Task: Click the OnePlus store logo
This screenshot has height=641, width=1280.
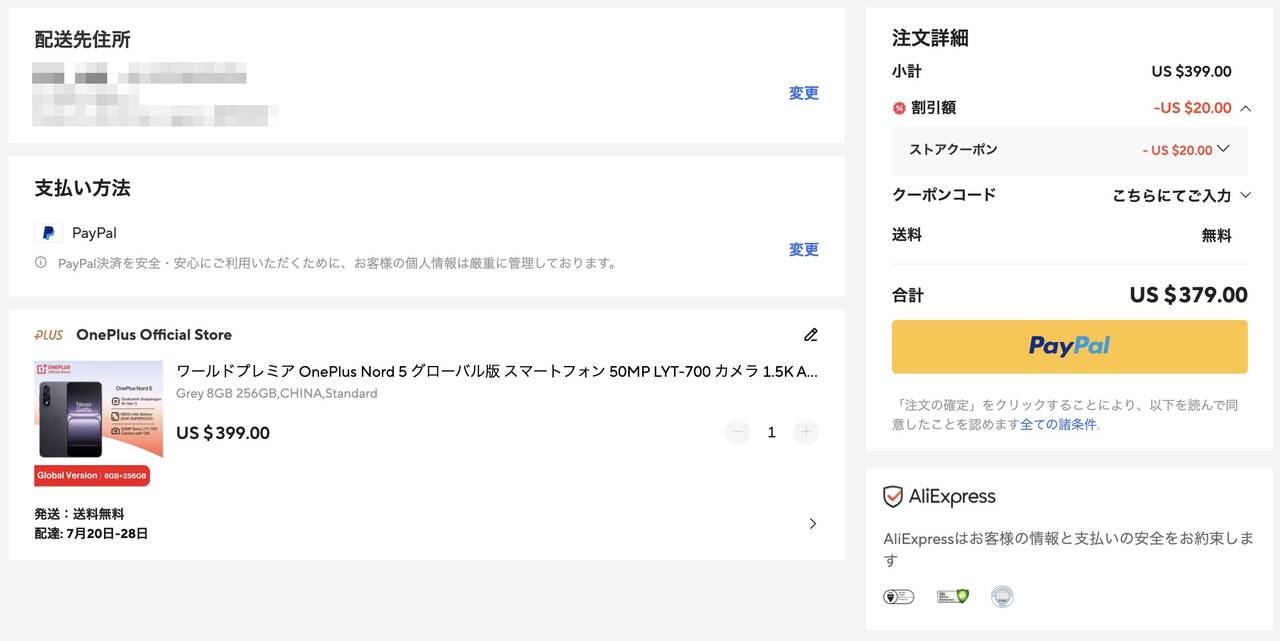Action: coord(49,335)
